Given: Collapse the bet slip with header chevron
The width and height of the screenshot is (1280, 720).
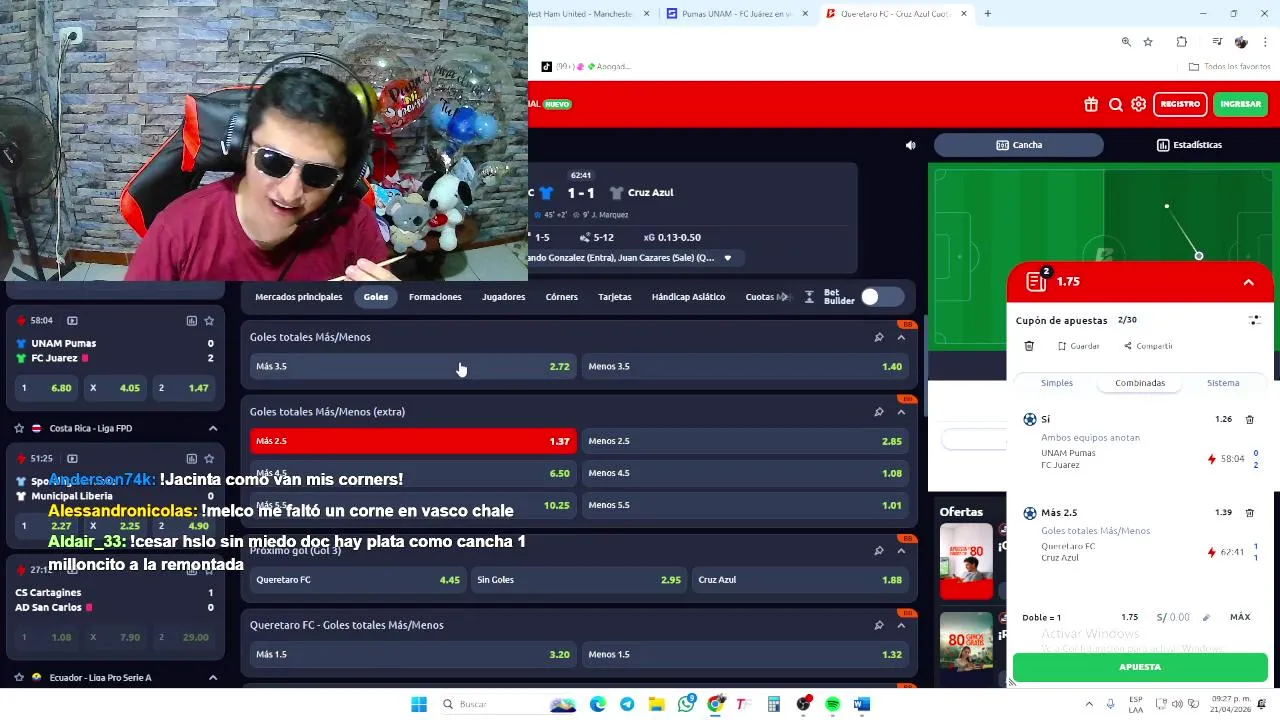Looking at the screenshot, I should pos(1249,283).
